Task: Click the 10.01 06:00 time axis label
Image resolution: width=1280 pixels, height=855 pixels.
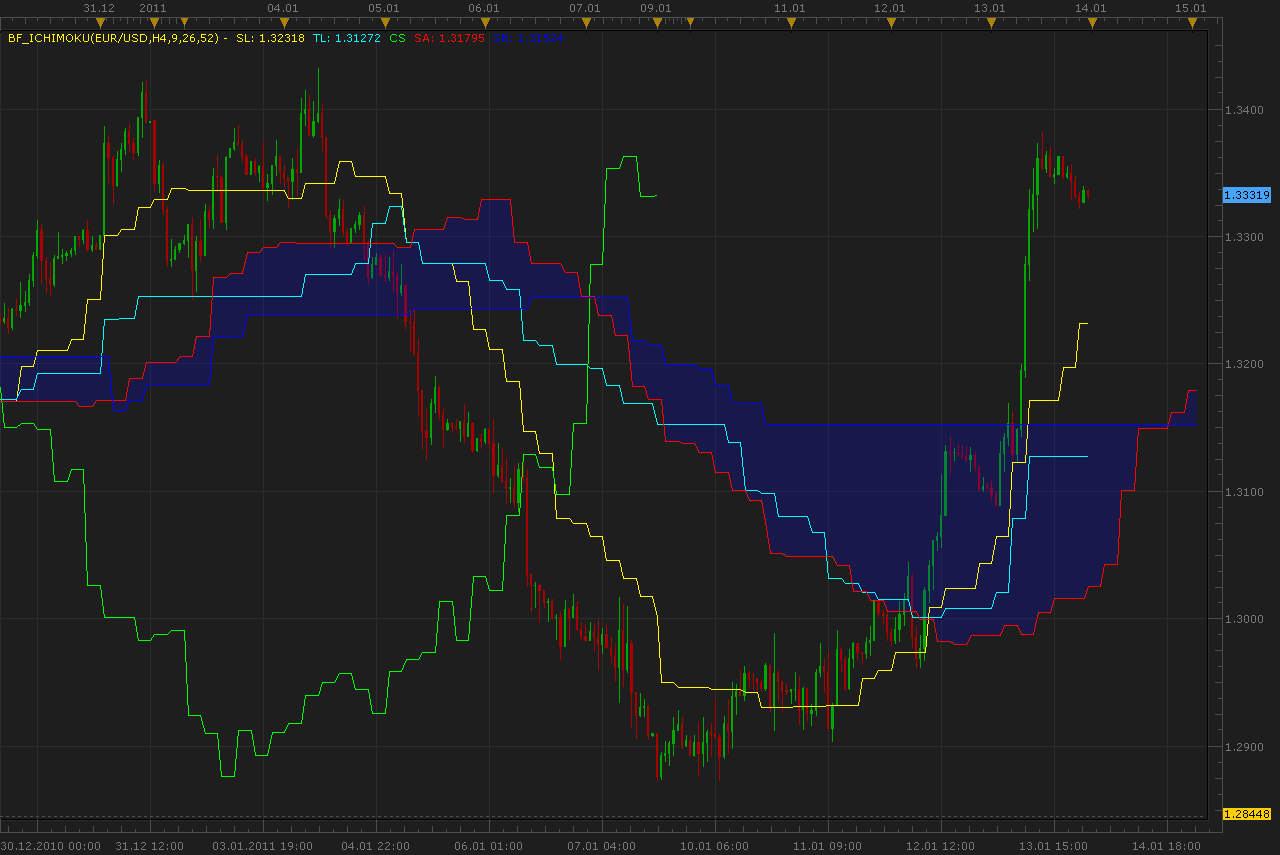Action: (x=714, y=845)
